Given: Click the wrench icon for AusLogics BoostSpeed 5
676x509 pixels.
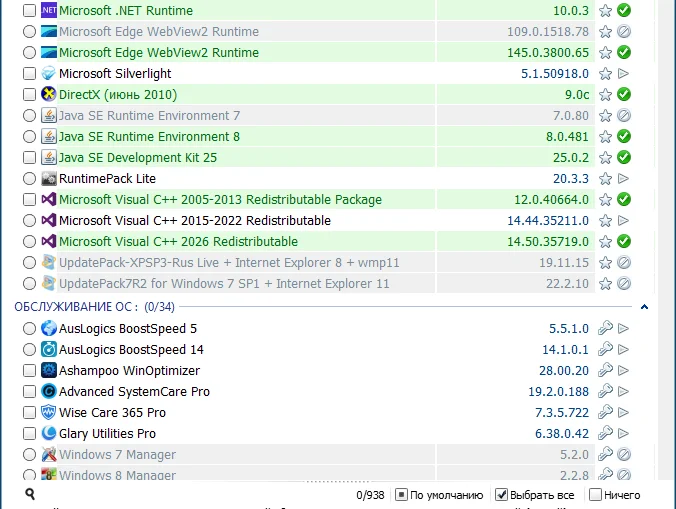Looking at the screenshot, I should (605, 329).
